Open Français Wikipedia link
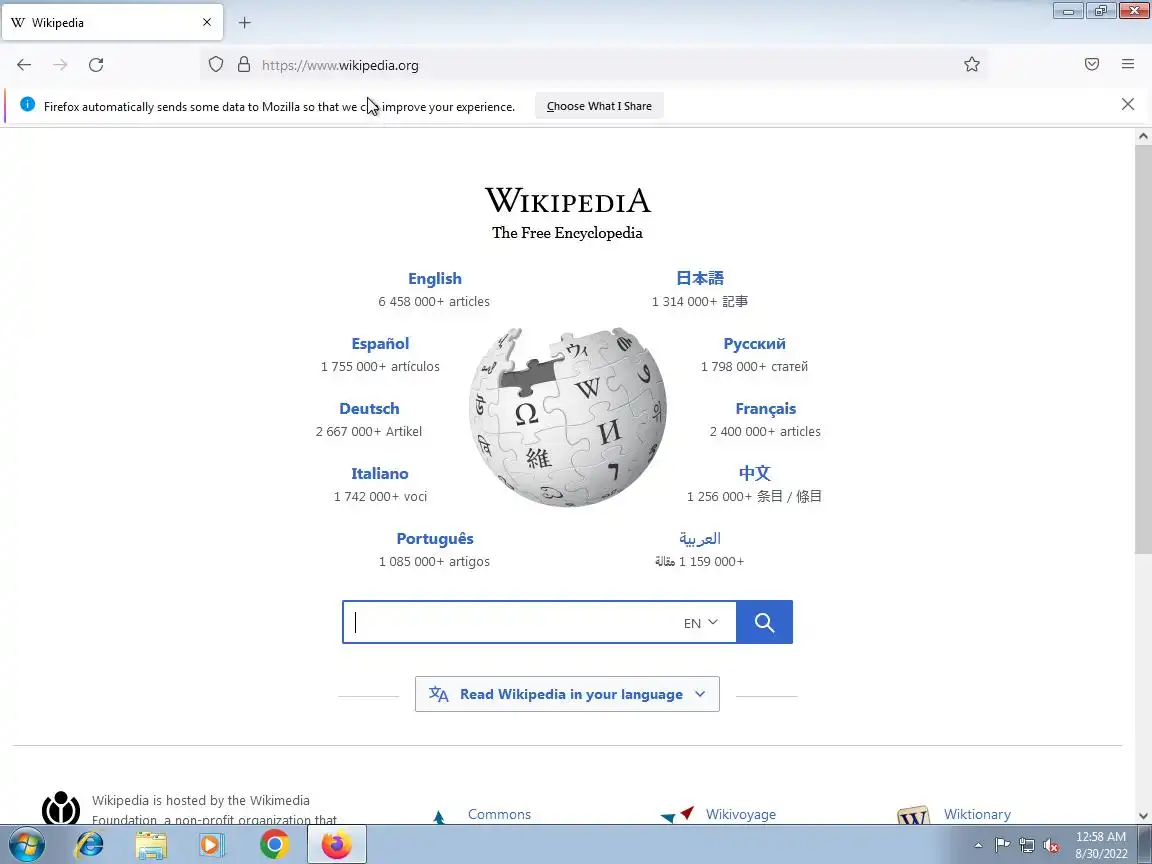Viewport: 1152px width, 864px height. [x=766, y=408]
